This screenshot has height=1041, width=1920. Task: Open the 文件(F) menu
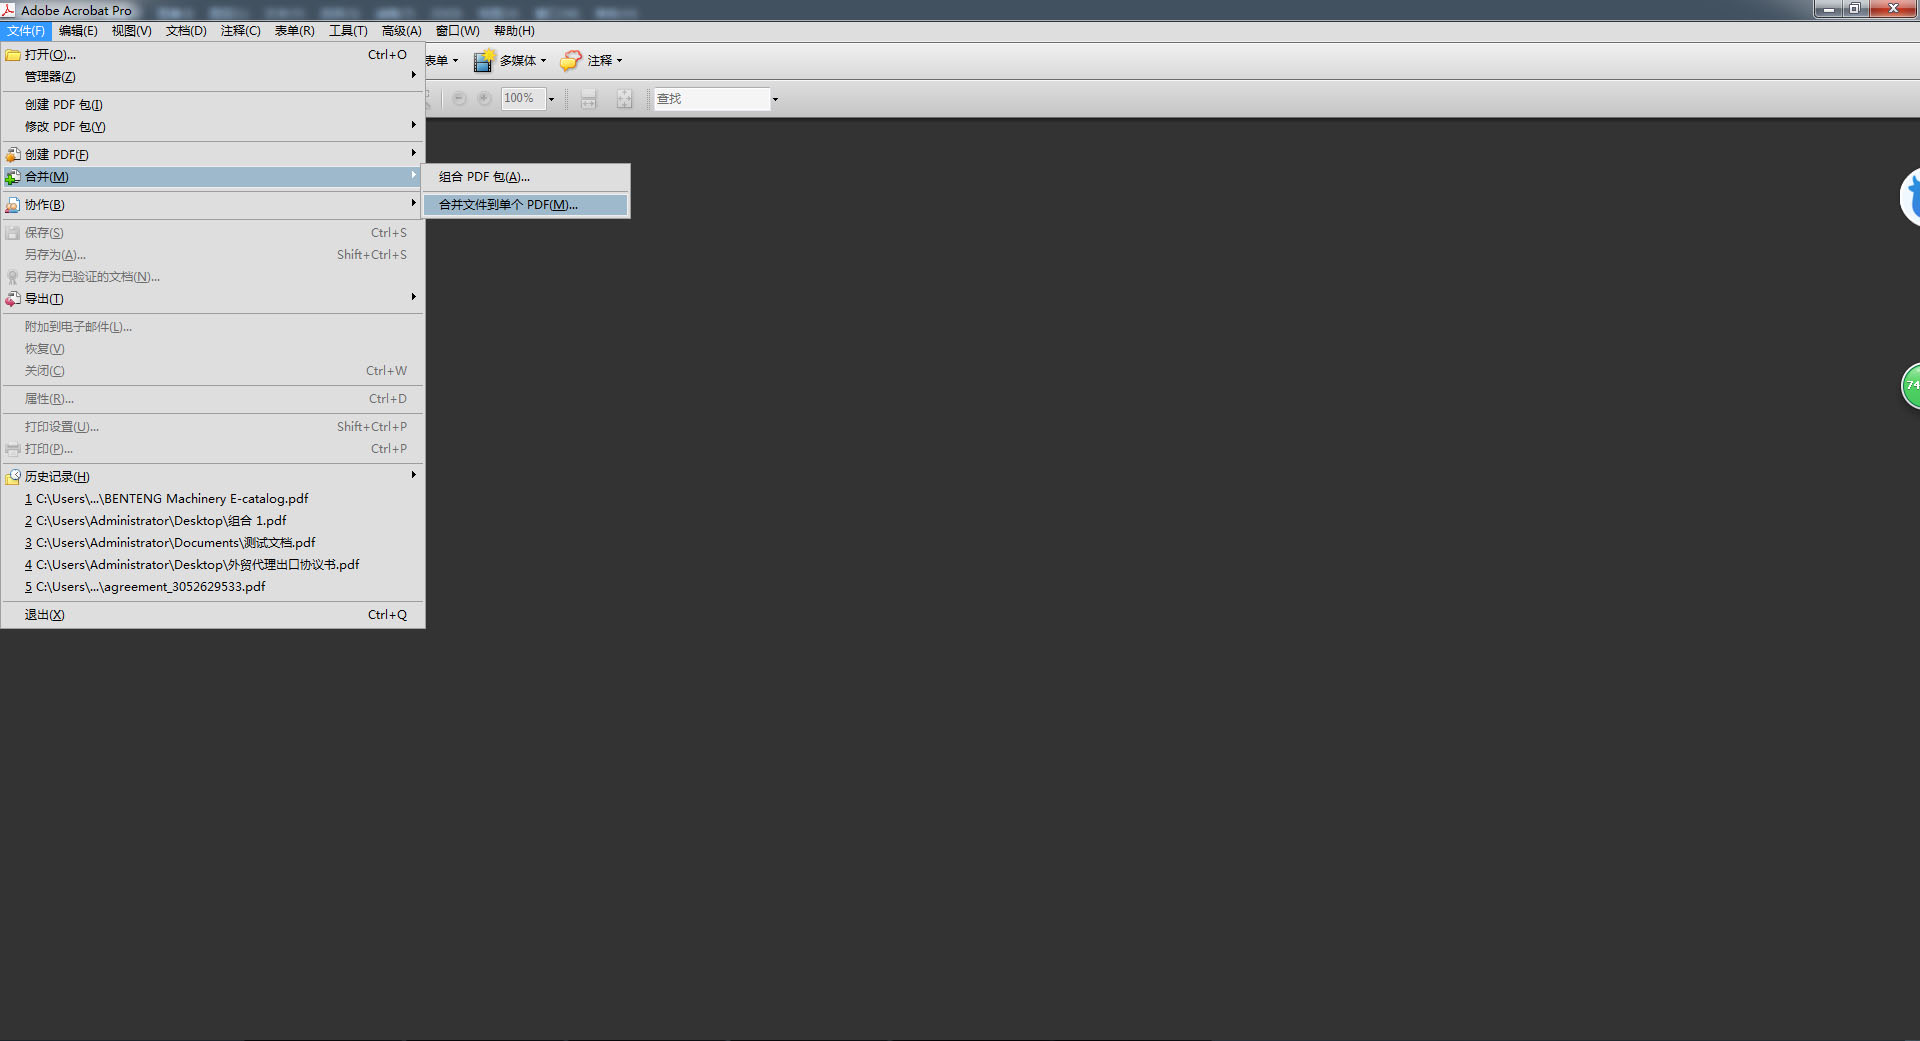[x=26, y=31]
